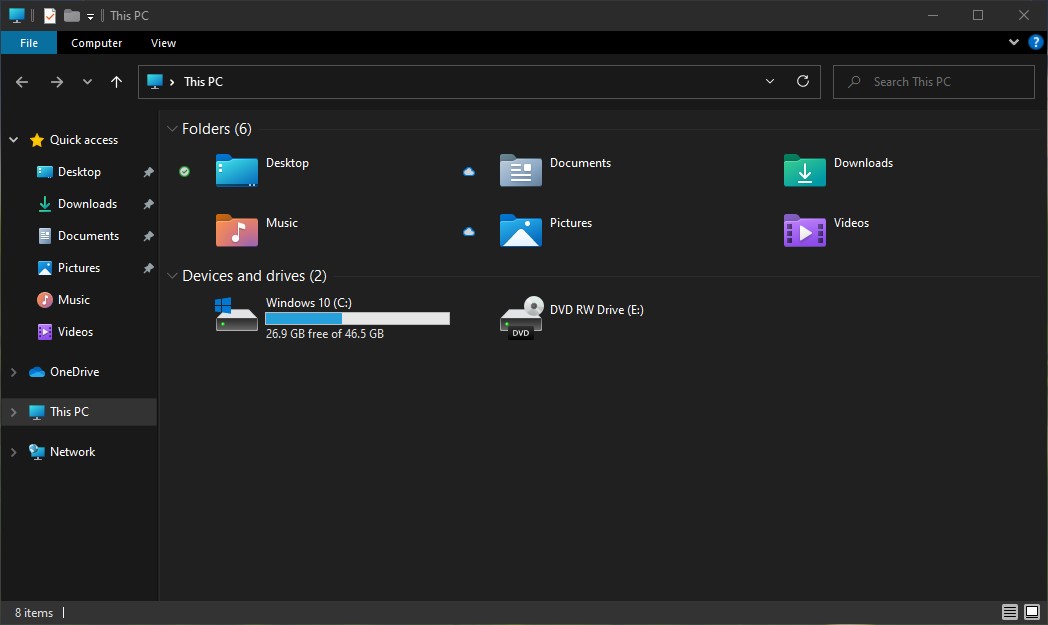The width and height of the screenshot is (1048, 625).
Task: Go up one level with up arrow
Action: tap(116, 82)
